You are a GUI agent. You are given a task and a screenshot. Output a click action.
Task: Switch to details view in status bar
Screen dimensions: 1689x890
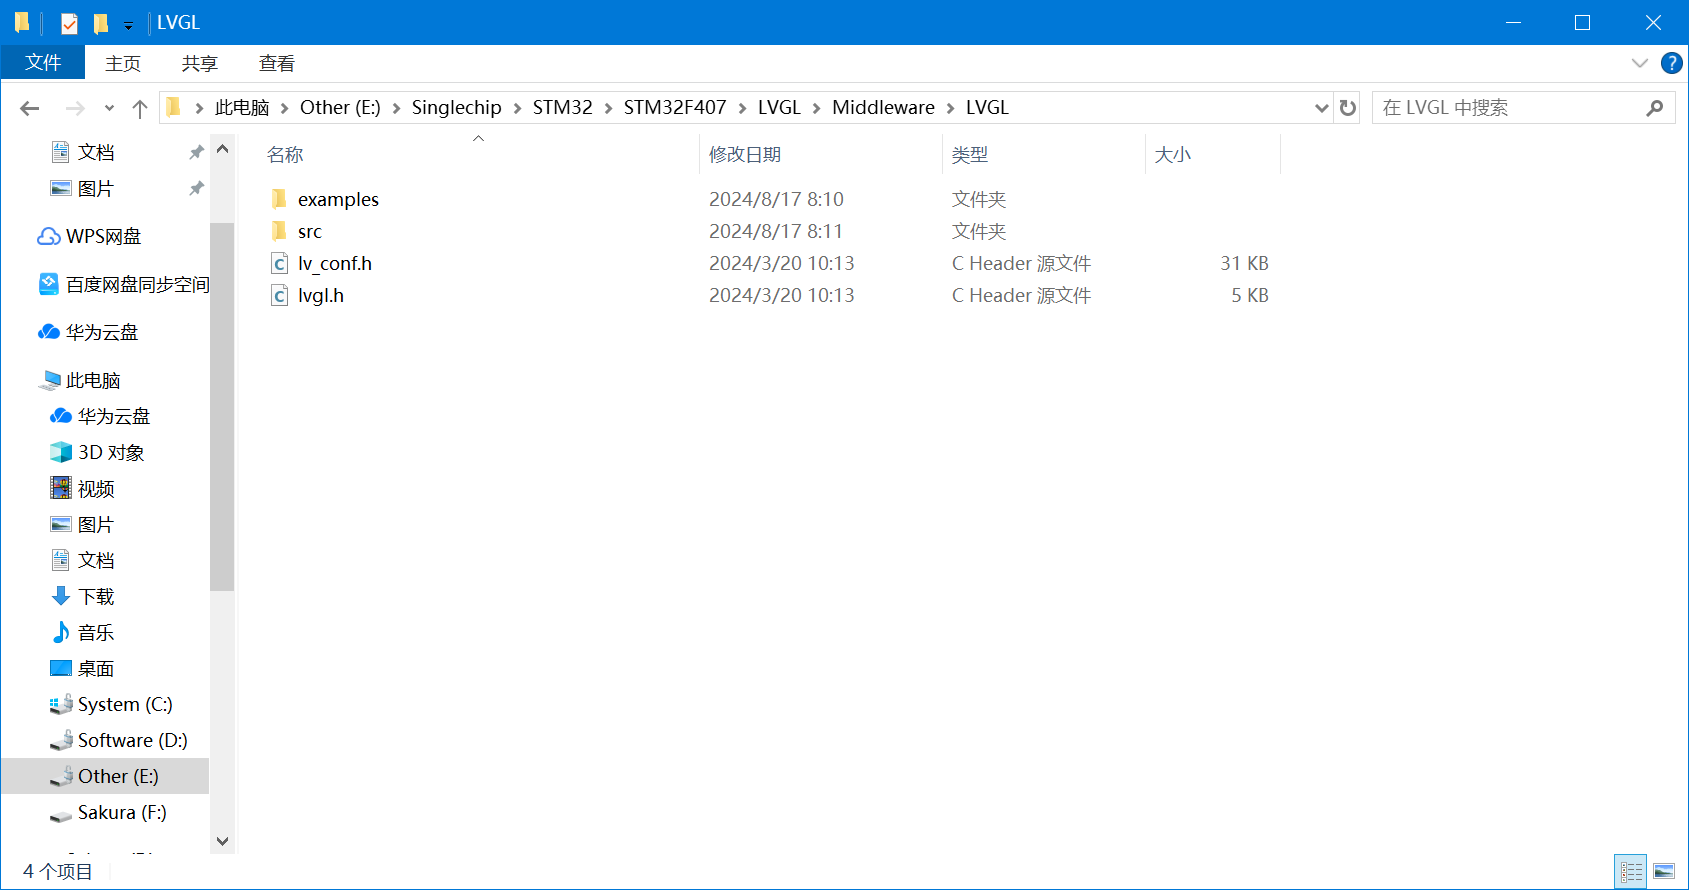click(1631, 872)
